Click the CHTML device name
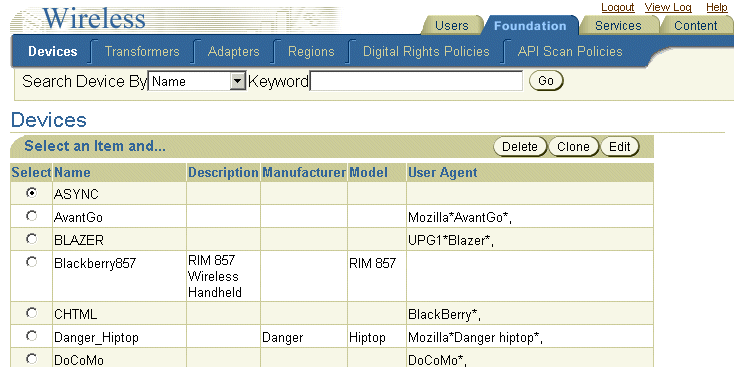Viewport: 734px width, 367px height. (75, 314)
